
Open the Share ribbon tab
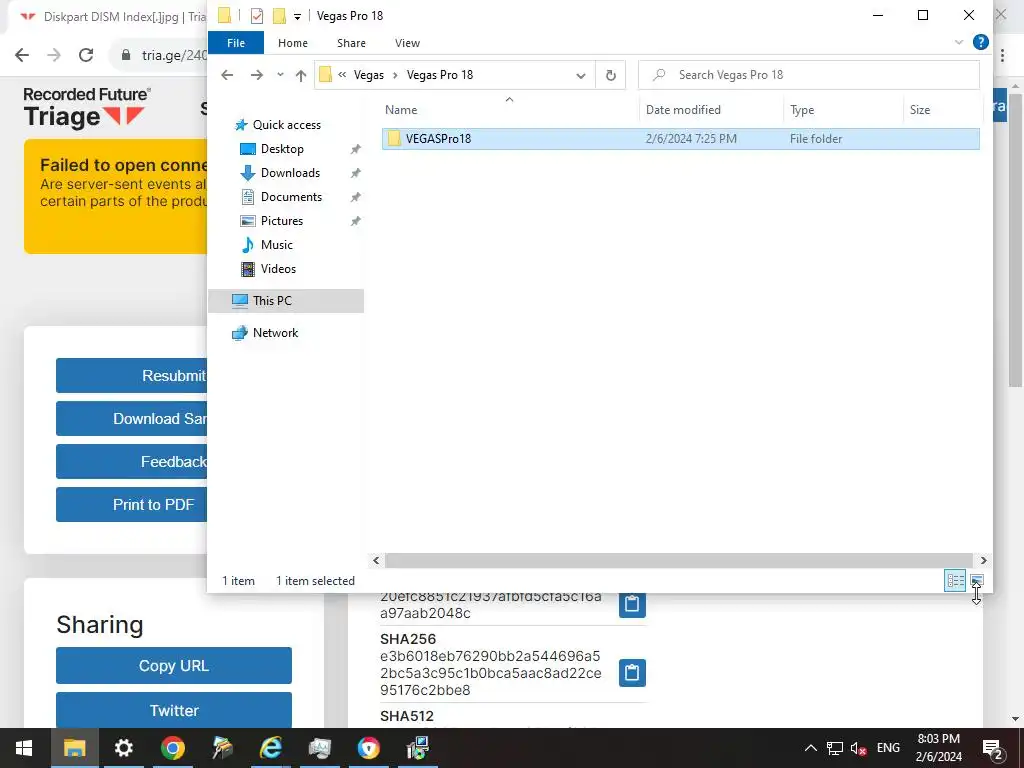(x=351, y=43)
